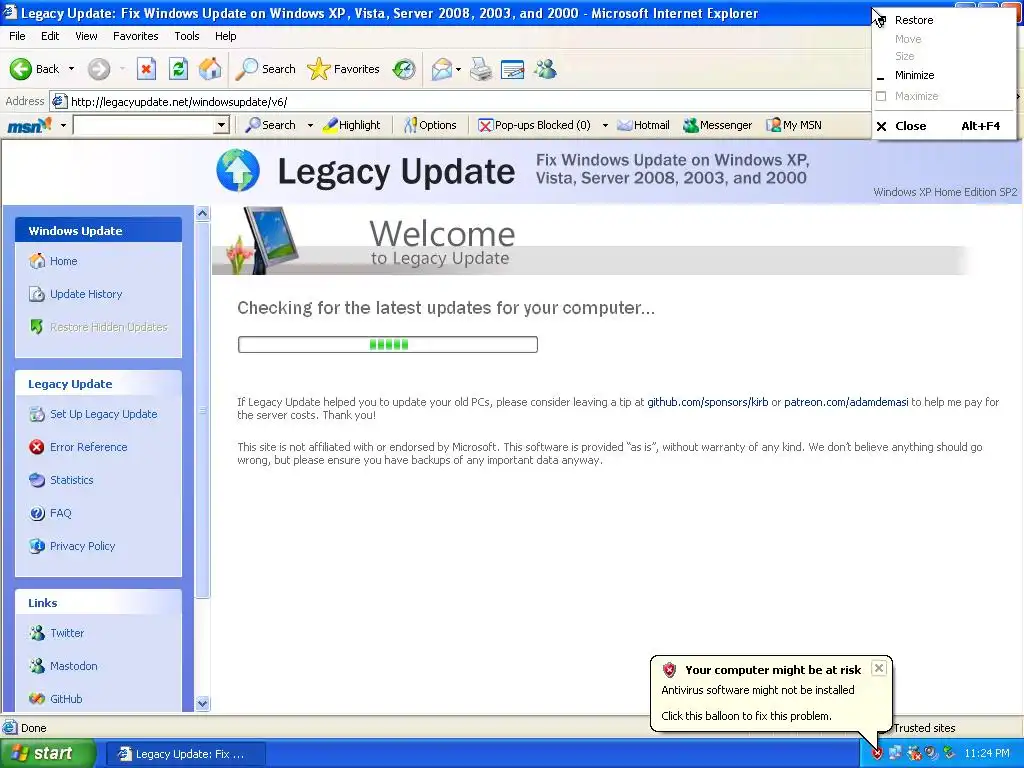Toggle Highlight on the MSN toolbar
1024x768 pixels.
351,125
